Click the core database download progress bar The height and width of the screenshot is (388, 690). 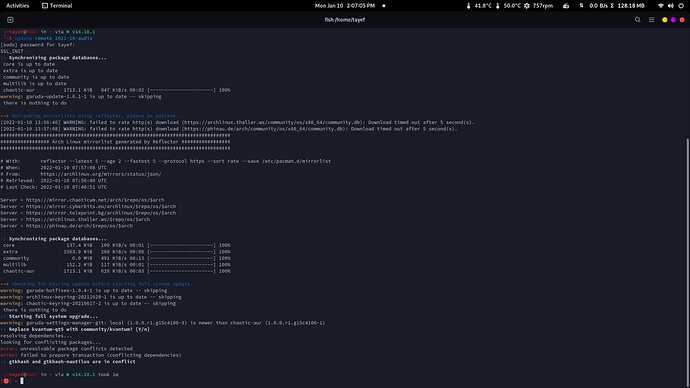coord(181,245)
